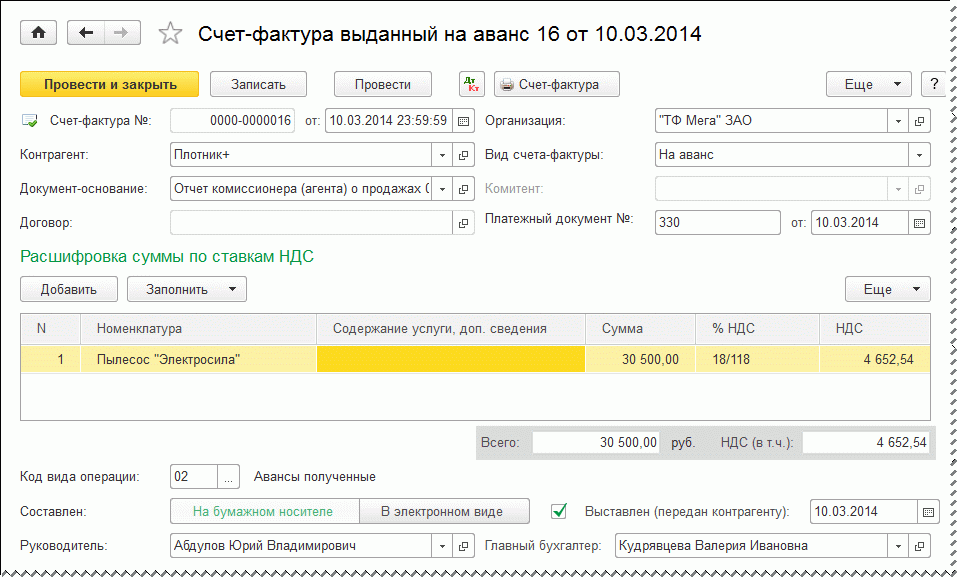Expand the Руководитель dropdown list
Screen dimensions: 957x577
[x=442, y=546]
